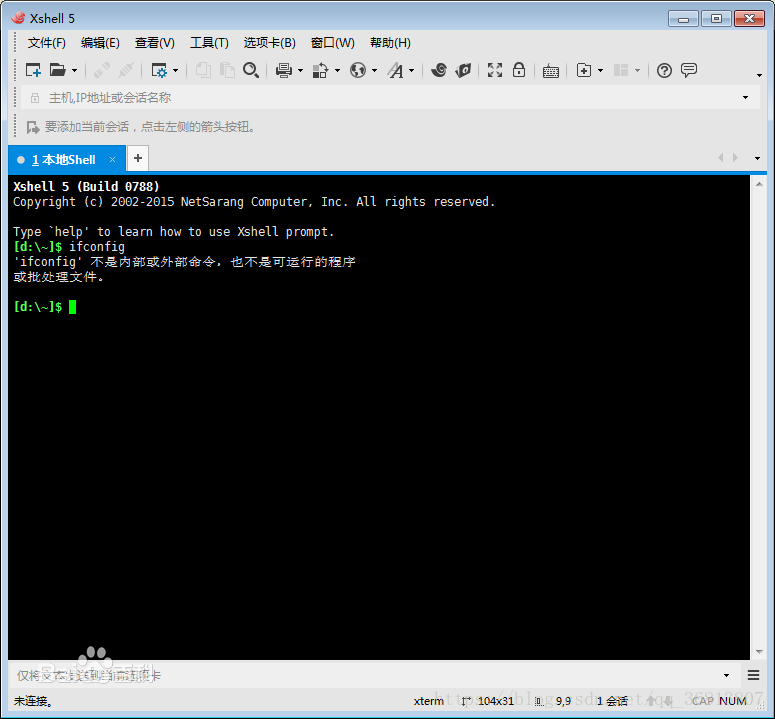Viewport: 775px width, 719px height.
Task: Open the 窗口(W) menu
Action: tap(333, 43)
